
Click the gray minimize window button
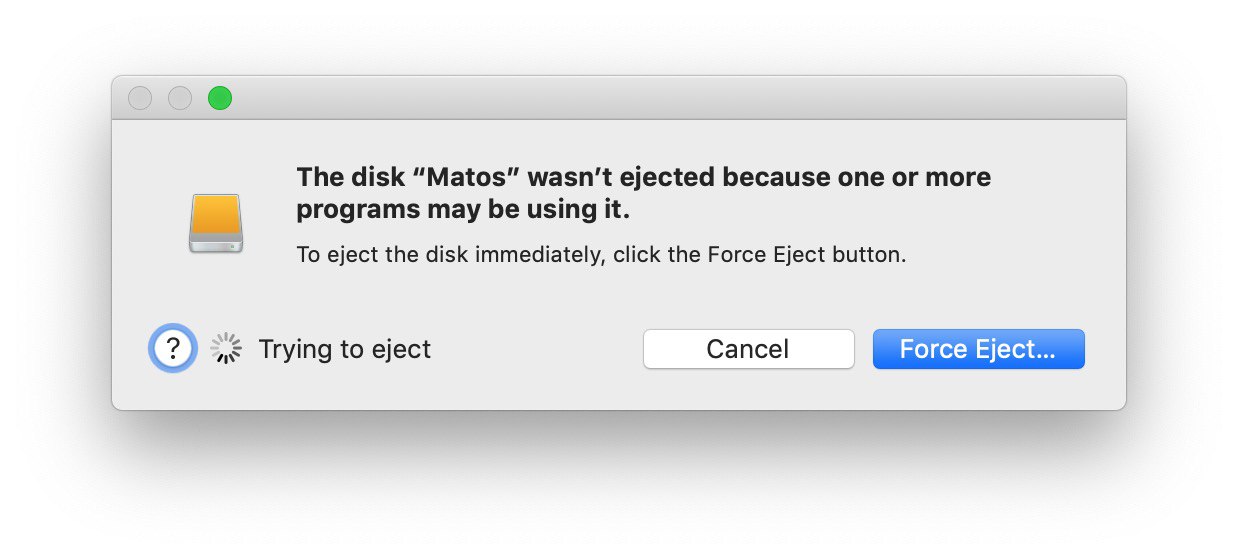point(180,98)
